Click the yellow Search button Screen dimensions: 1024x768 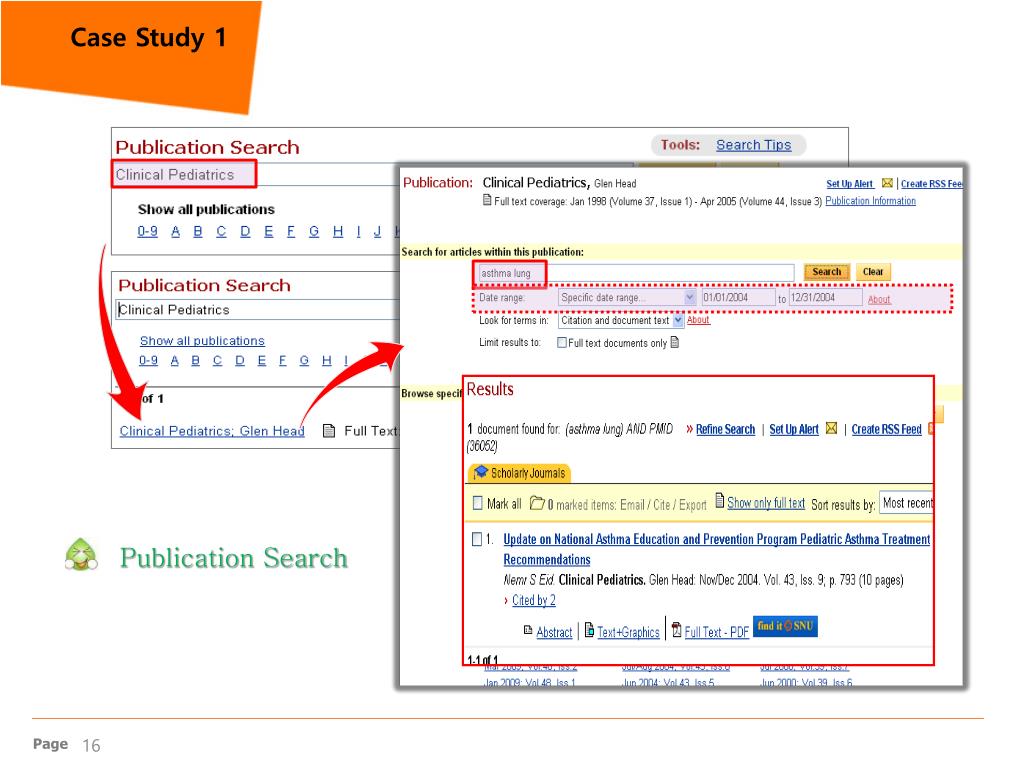point(827,272)
